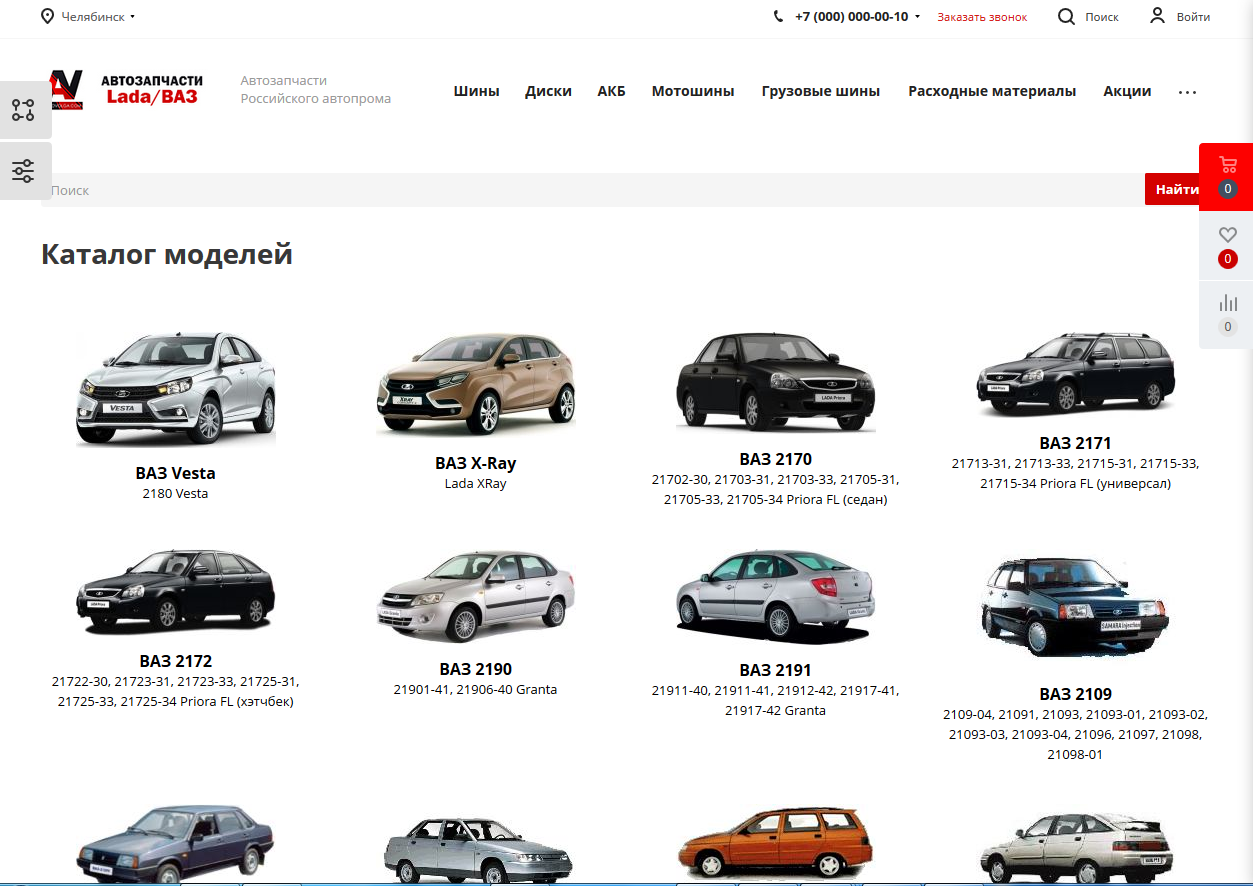Open the Акции menu item
1253x886 pixels.
pyautogui.click(x=1127, y=91)
